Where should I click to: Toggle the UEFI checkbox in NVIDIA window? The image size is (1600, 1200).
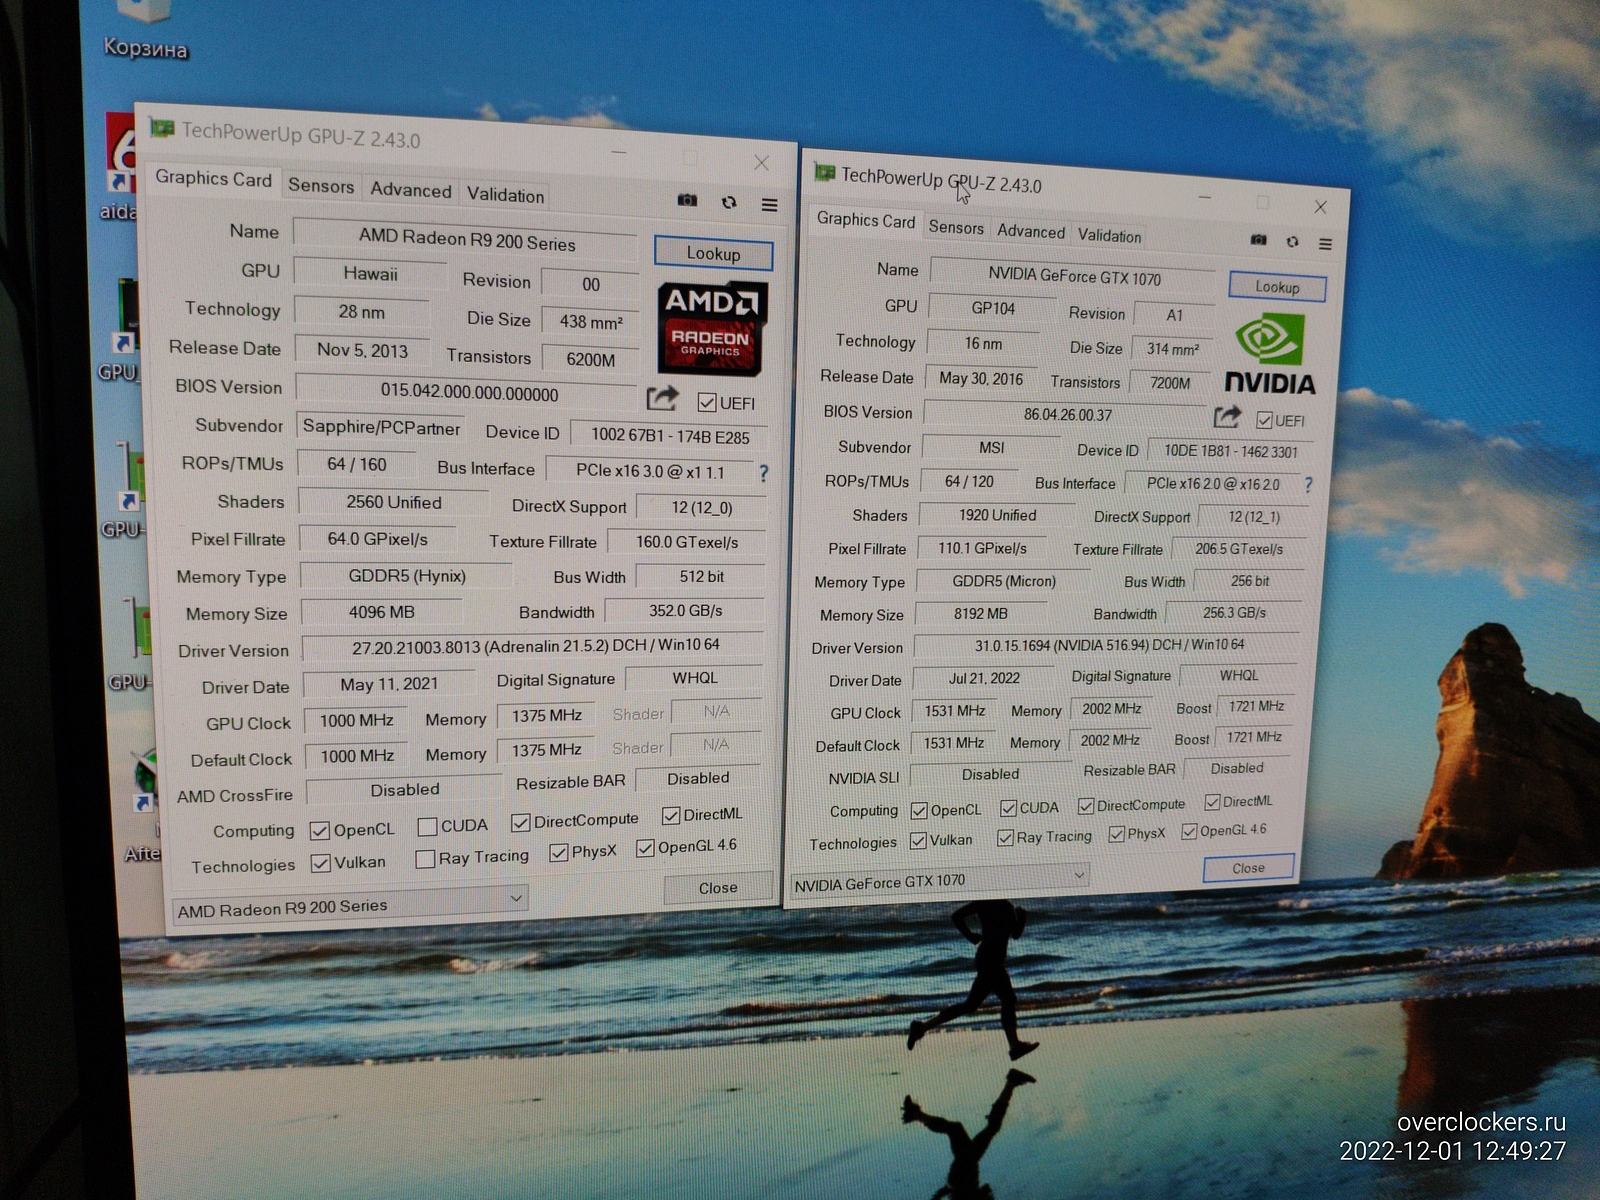click(x=1264, y=420)
